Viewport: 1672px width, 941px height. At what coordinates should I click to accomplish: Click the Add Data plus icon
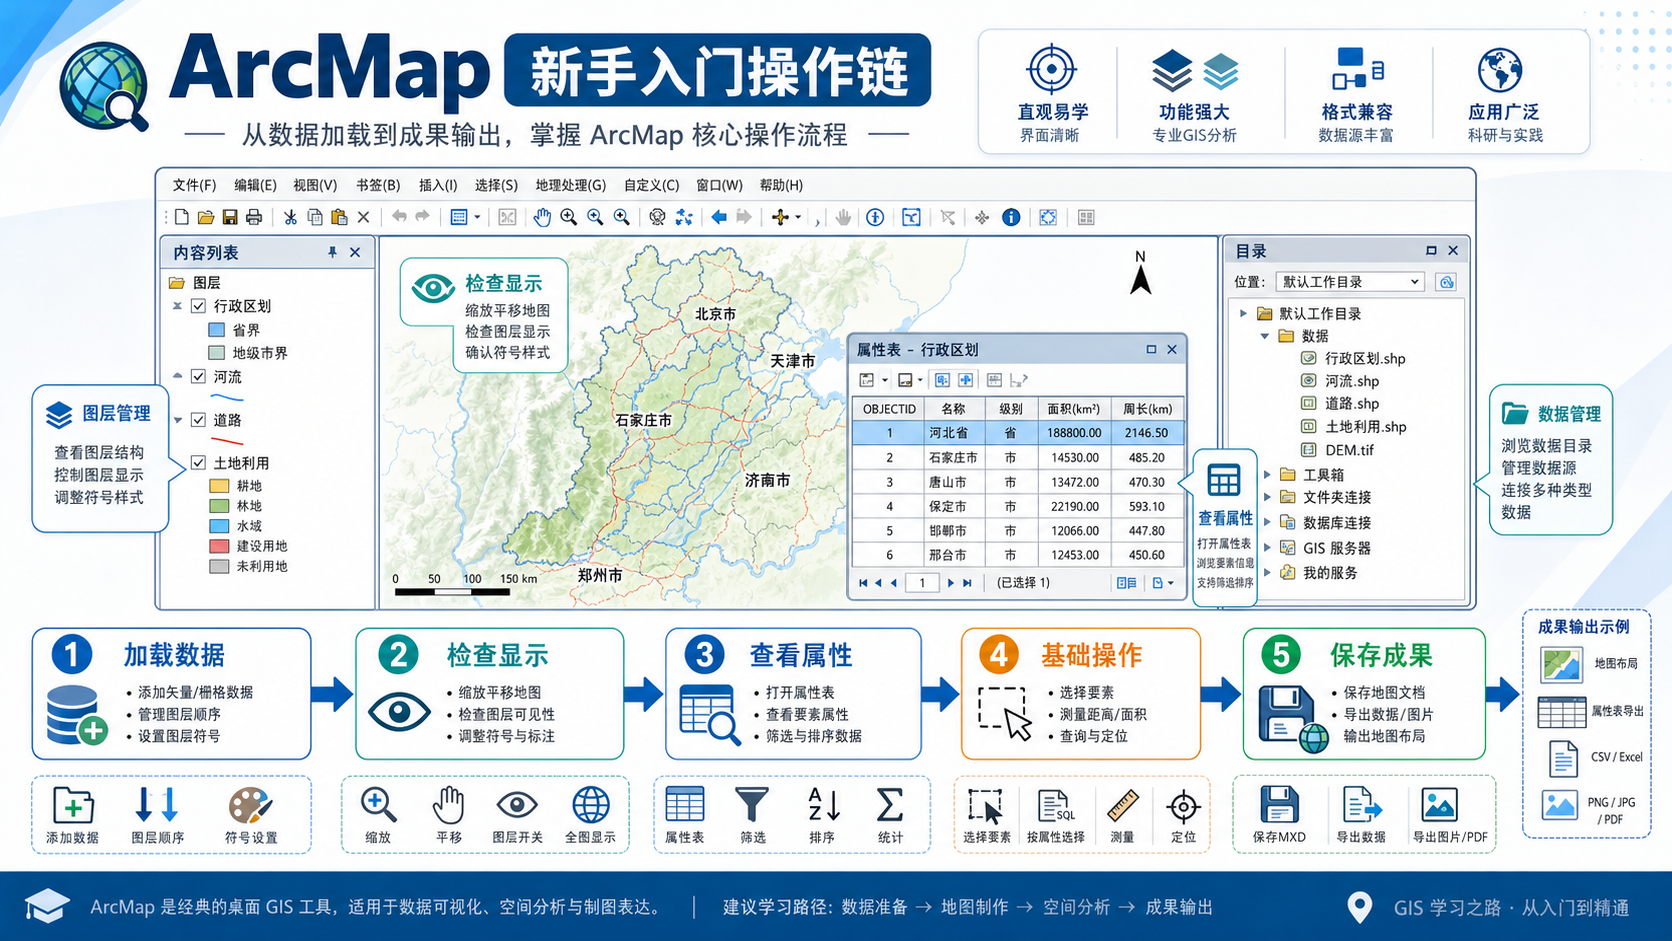point(781,217)
